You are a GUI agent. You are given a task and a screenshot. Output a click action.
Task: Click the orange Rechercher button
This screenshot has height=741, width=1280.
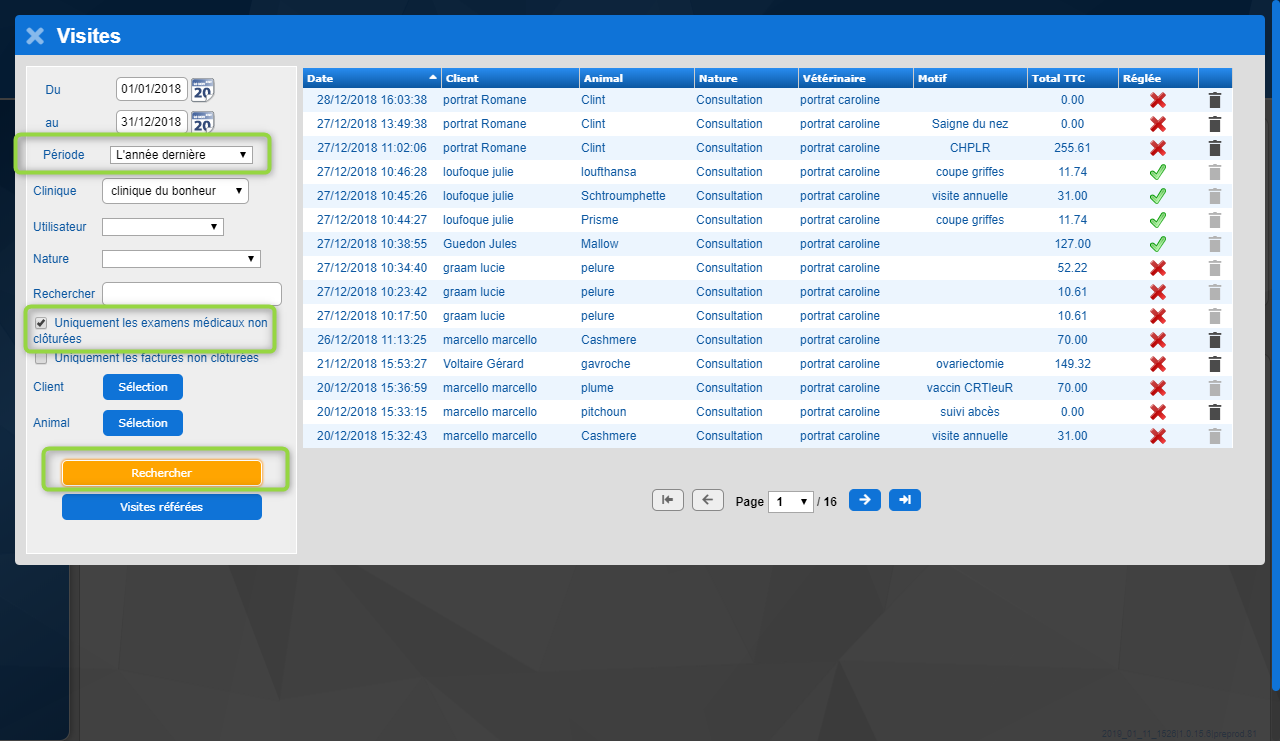(x=162, y=473)
